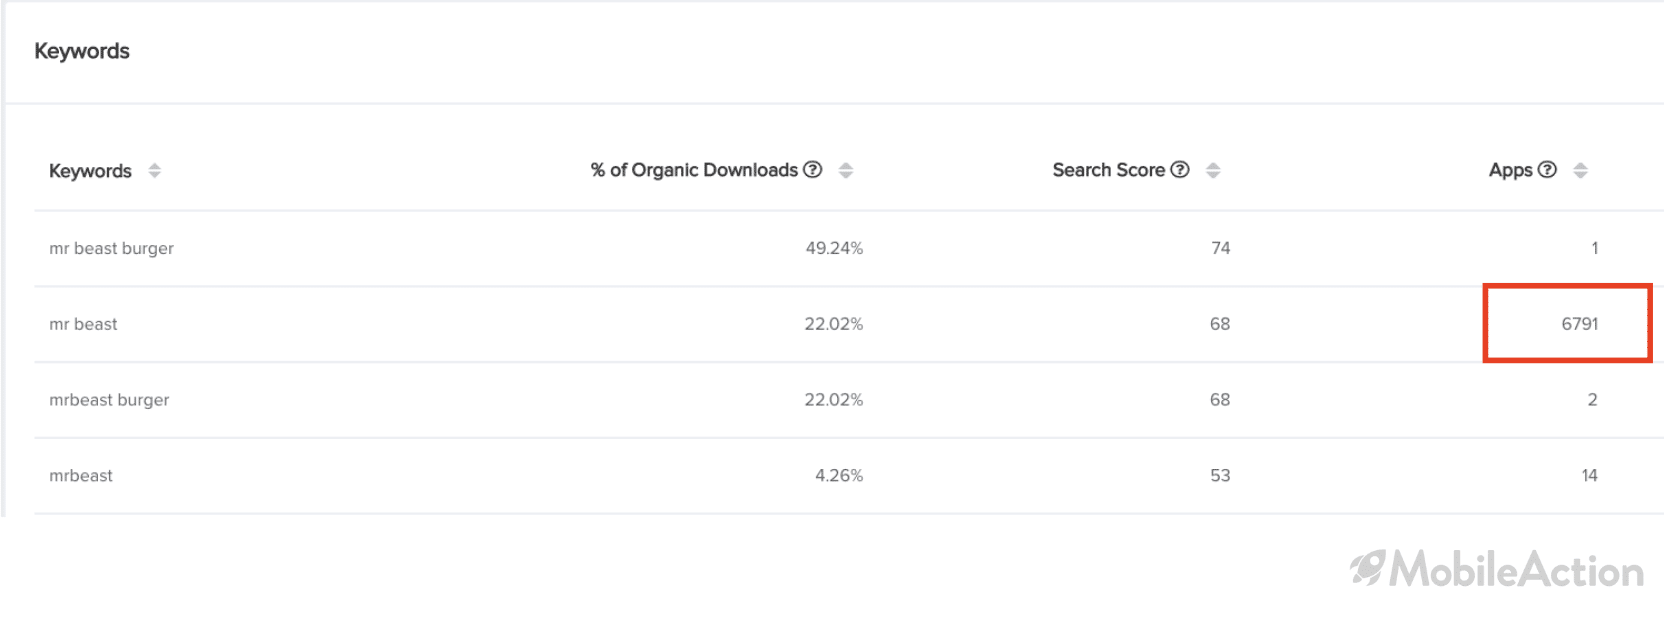Click the 49.24% organic downloads value
This screenshot has height=638, width=1668.
[x=834, y=248]
